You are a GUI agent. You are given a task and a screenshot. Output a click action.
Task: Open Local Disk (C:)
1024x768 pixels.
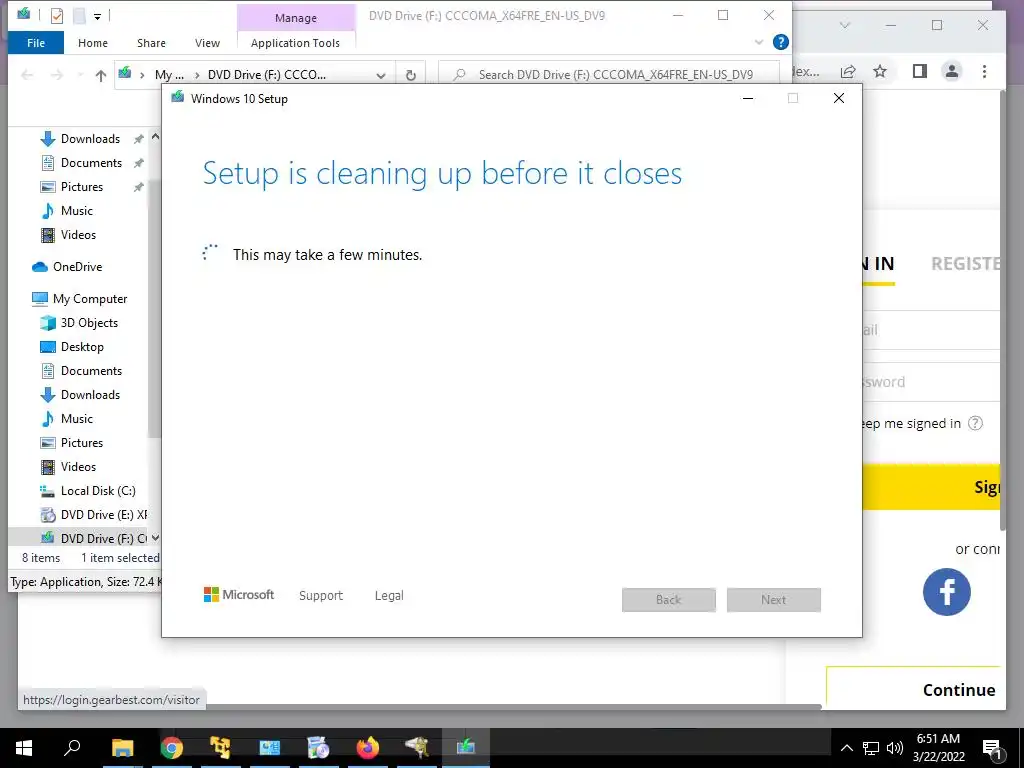coord(98,490)
